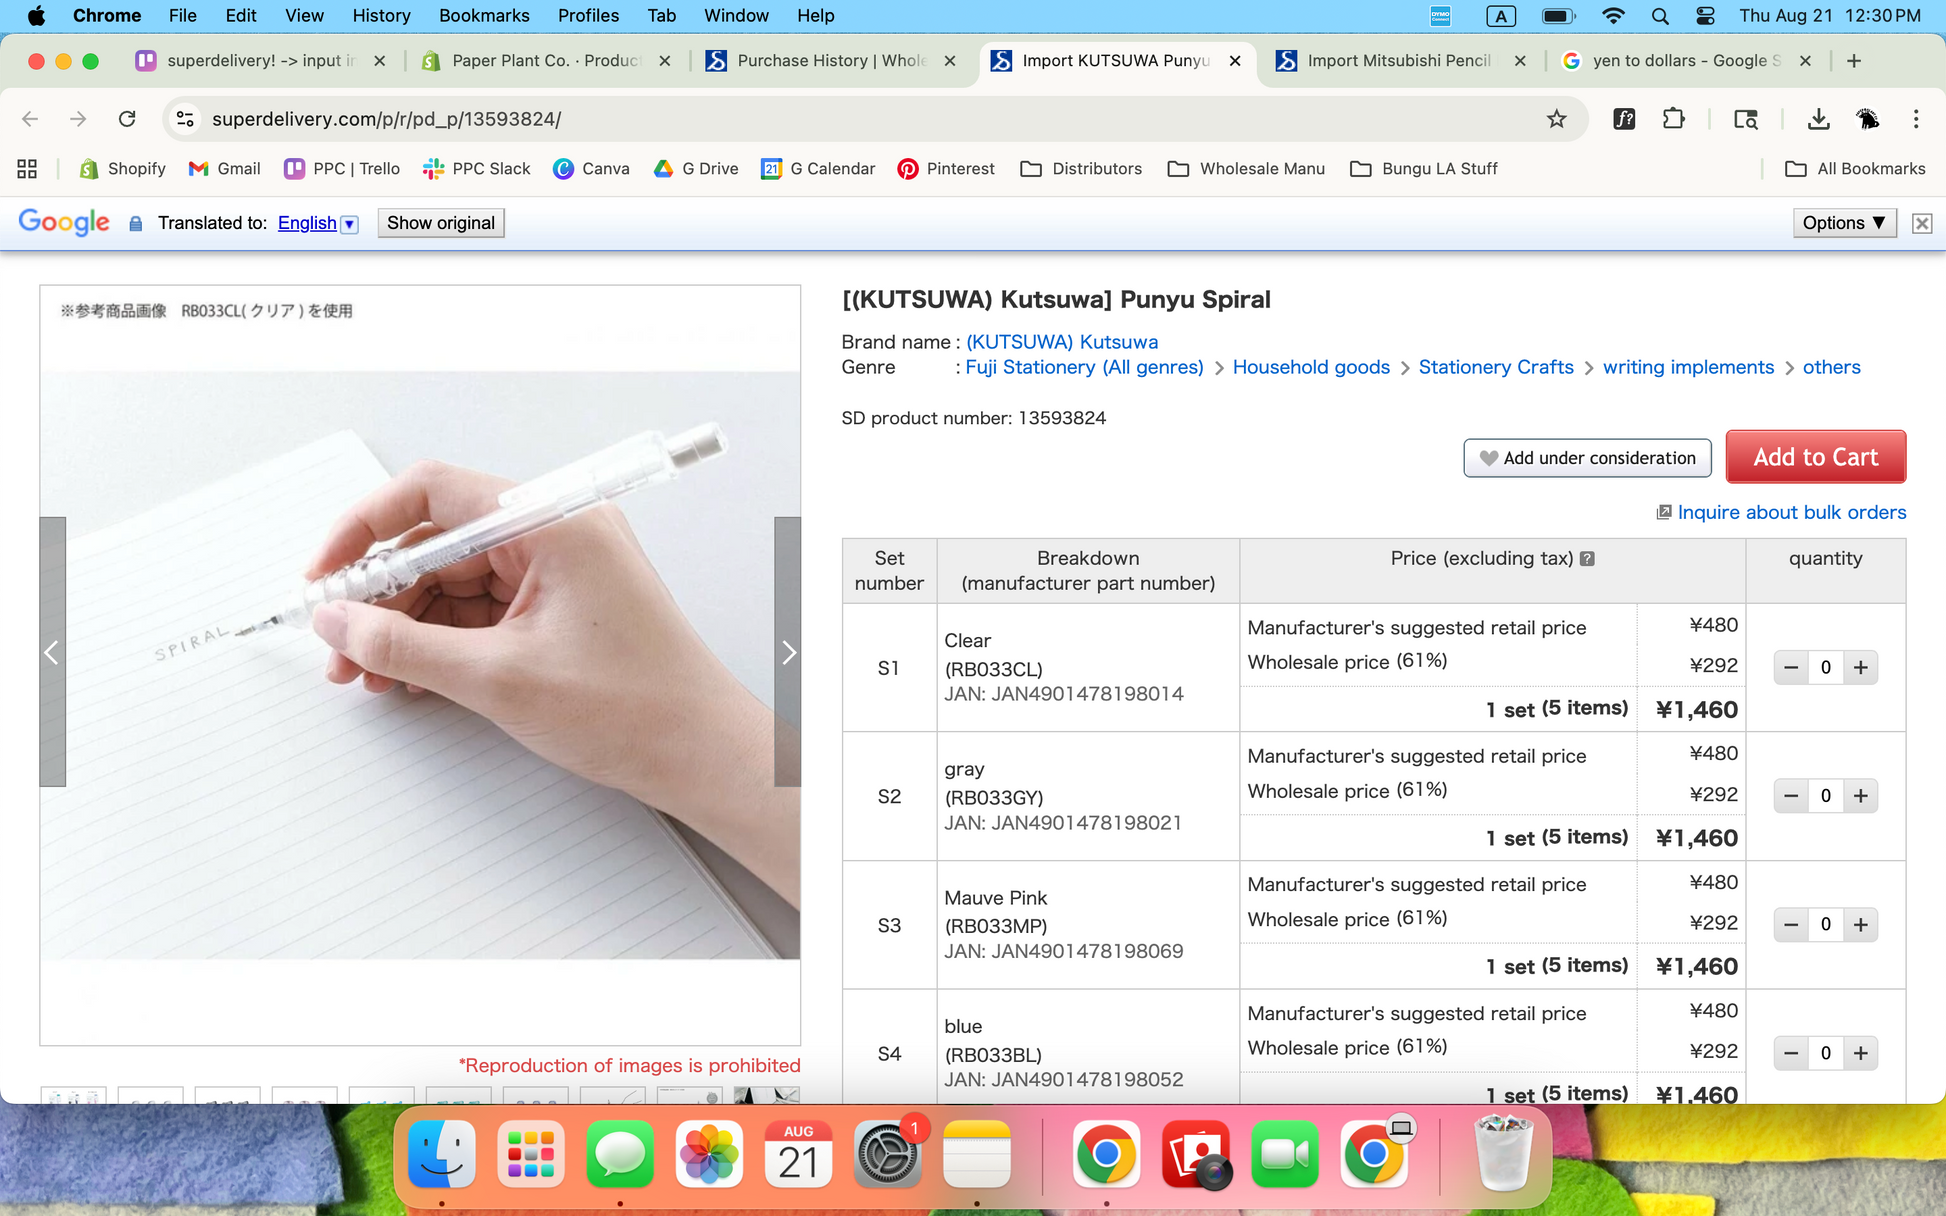
Task: Open the translate Options dropdown
Action: tap(1844, 223)
